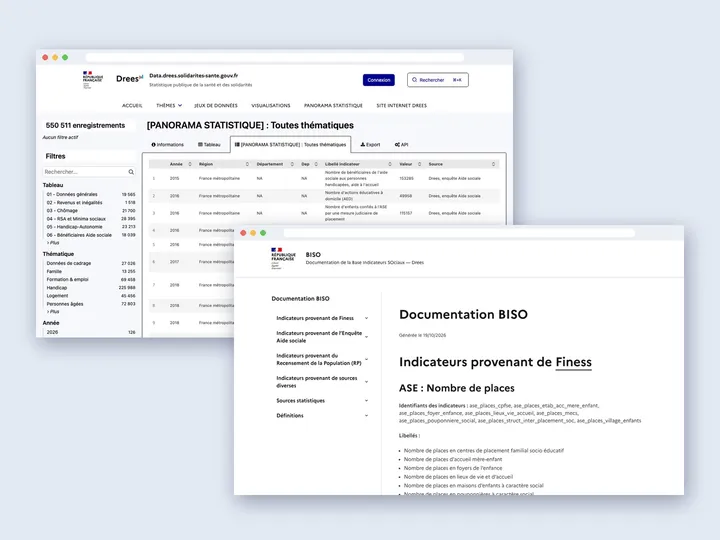Filter thématique Personnes âgées
The width and height of the screenshot is (720, 540).
coord(90,304)
